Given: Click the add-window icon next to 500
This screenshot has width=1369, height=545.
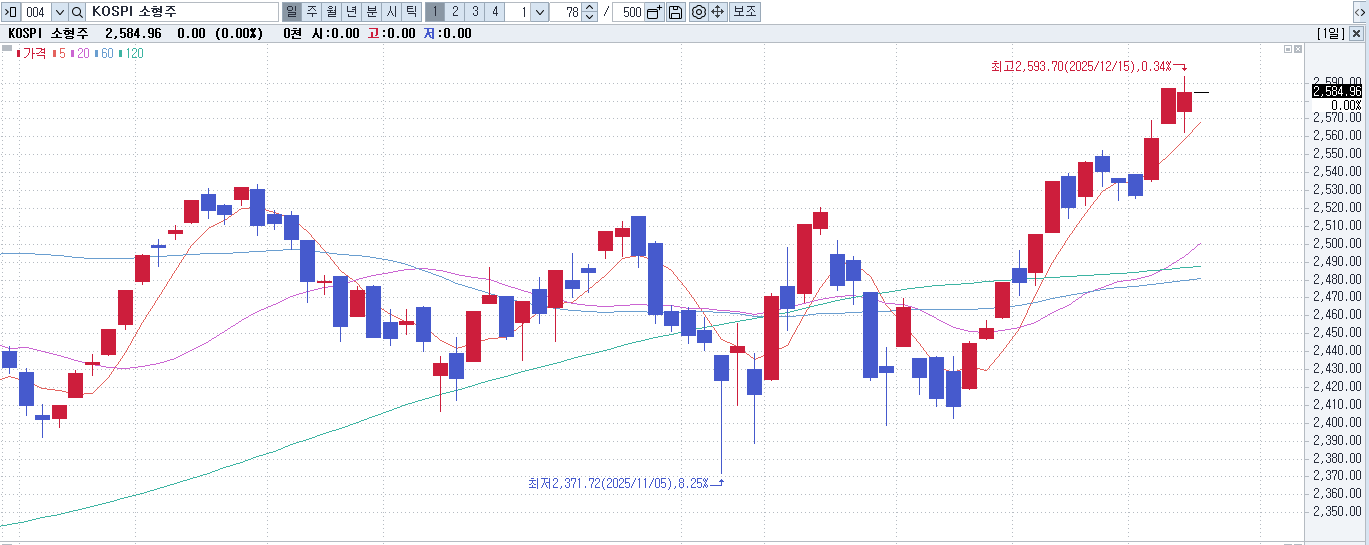Looking at the screenshot, I should (655, 12).
